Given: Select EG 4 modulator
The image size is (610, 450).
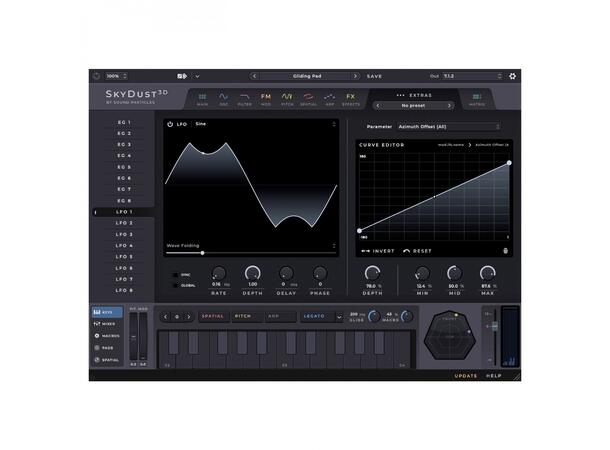Looking at the screenshot, I should tap(124, 156).
